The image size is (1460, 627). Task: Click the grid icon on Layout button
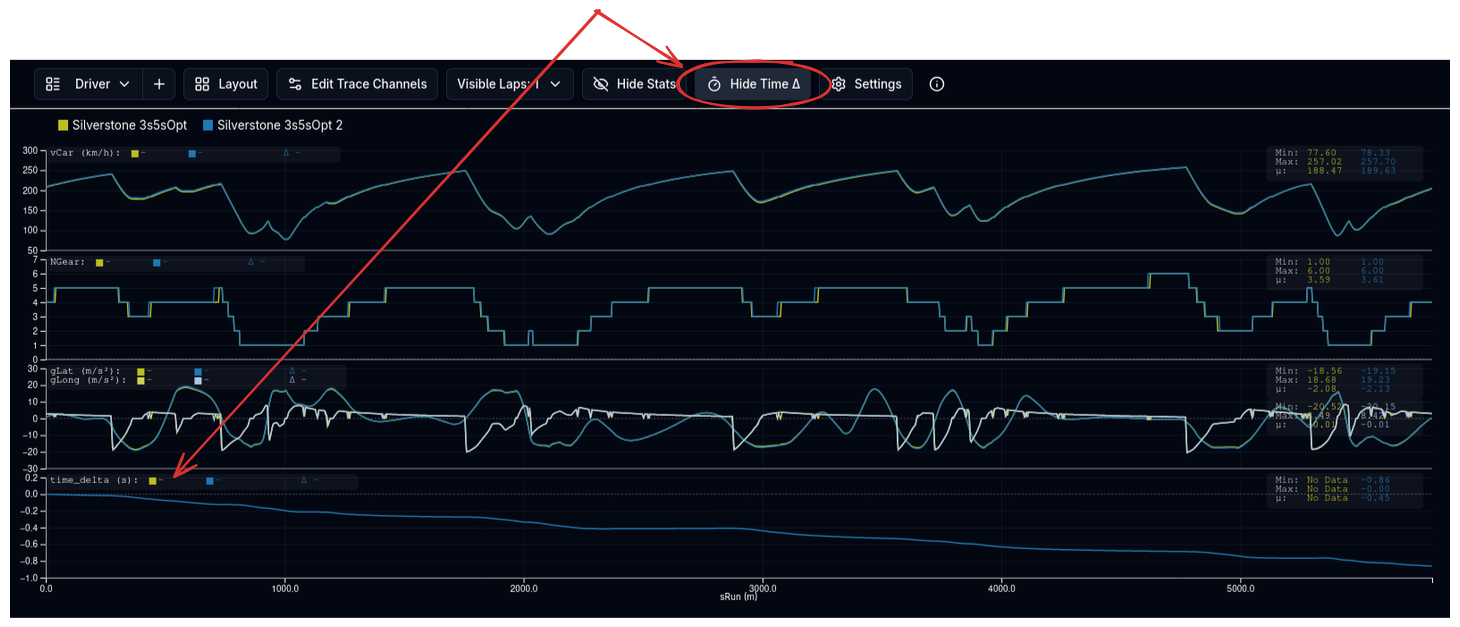(x=202, y=84)
